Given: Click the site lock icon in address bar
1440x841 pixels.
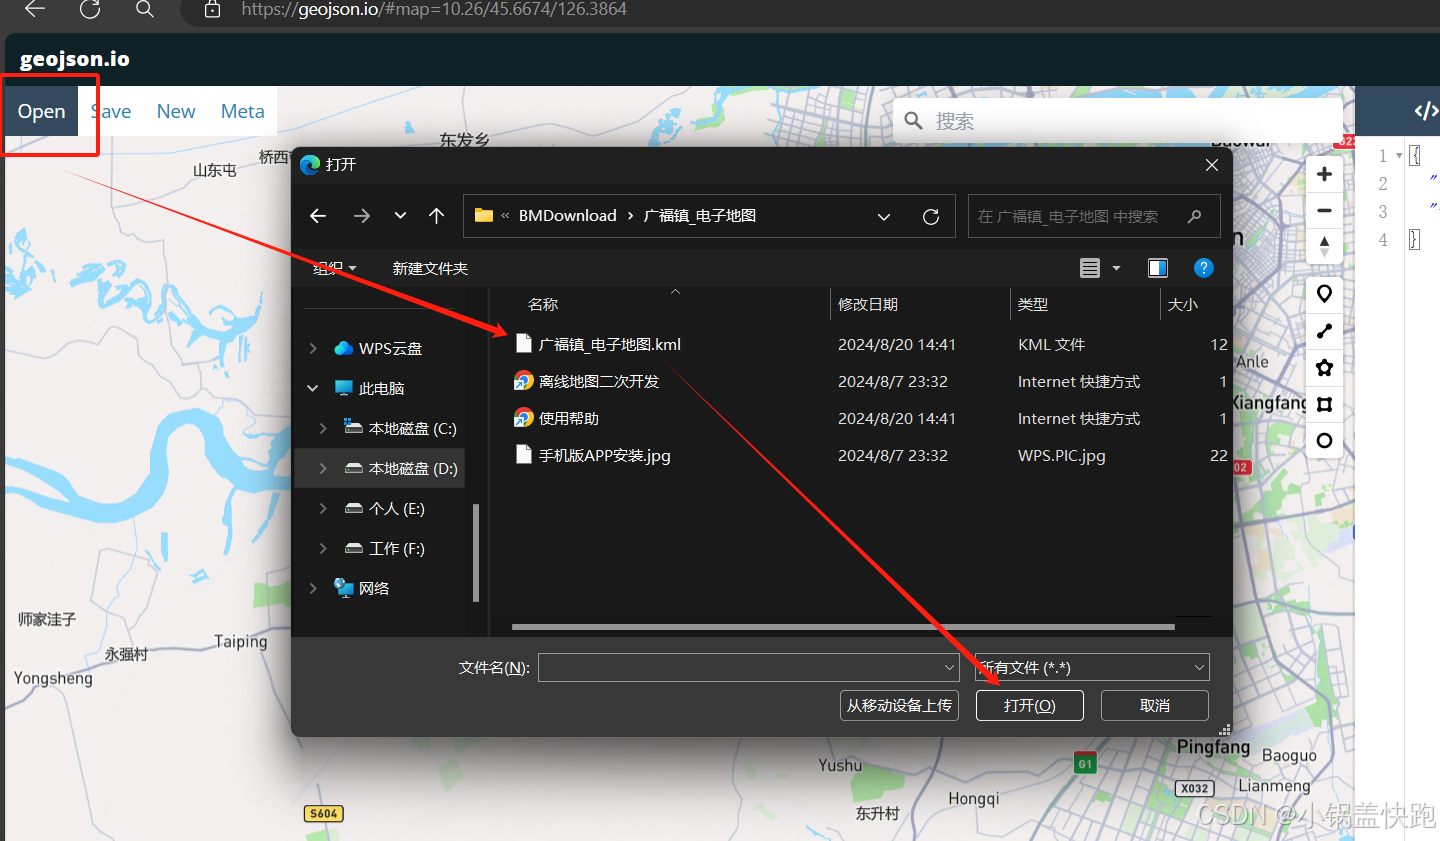Looking at the screenshot, I should click(212, 9).
